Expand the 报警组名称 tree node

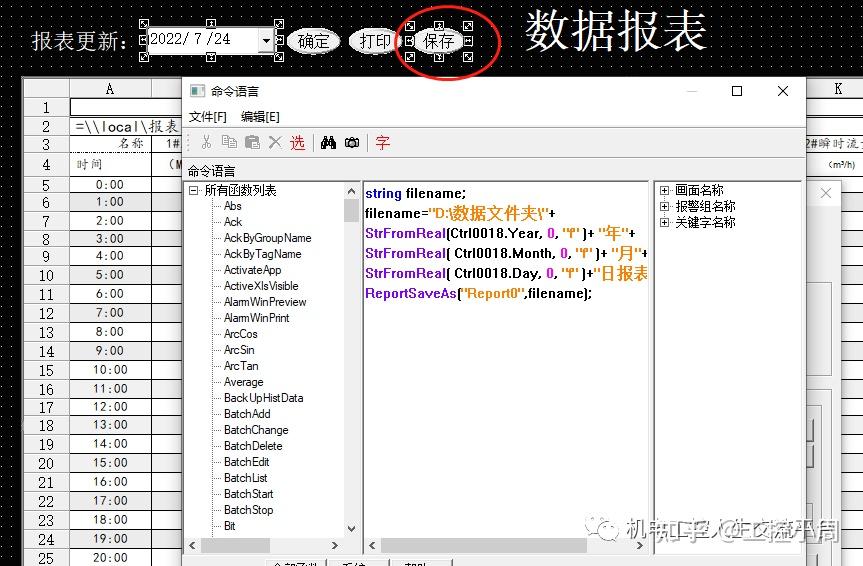[x=664, y=206]
